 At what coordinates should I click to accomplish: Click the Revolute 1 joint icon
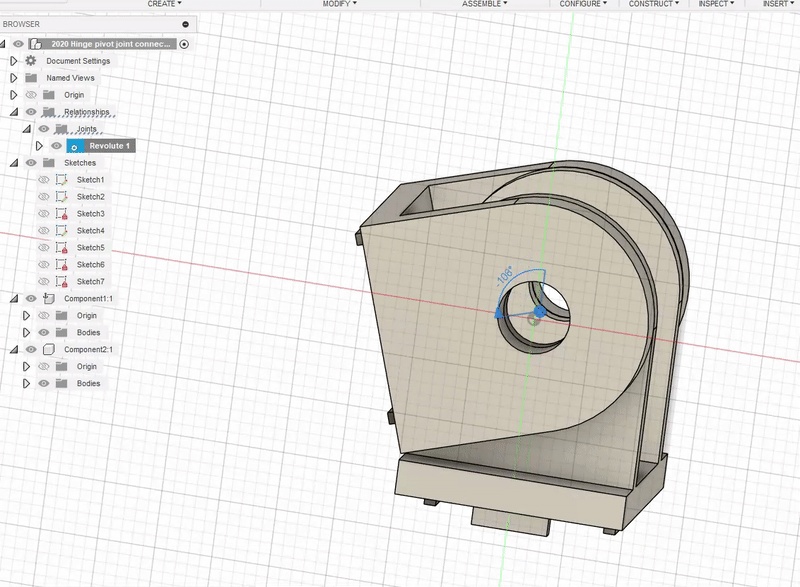pyautogui.click(x=75, y=146)
